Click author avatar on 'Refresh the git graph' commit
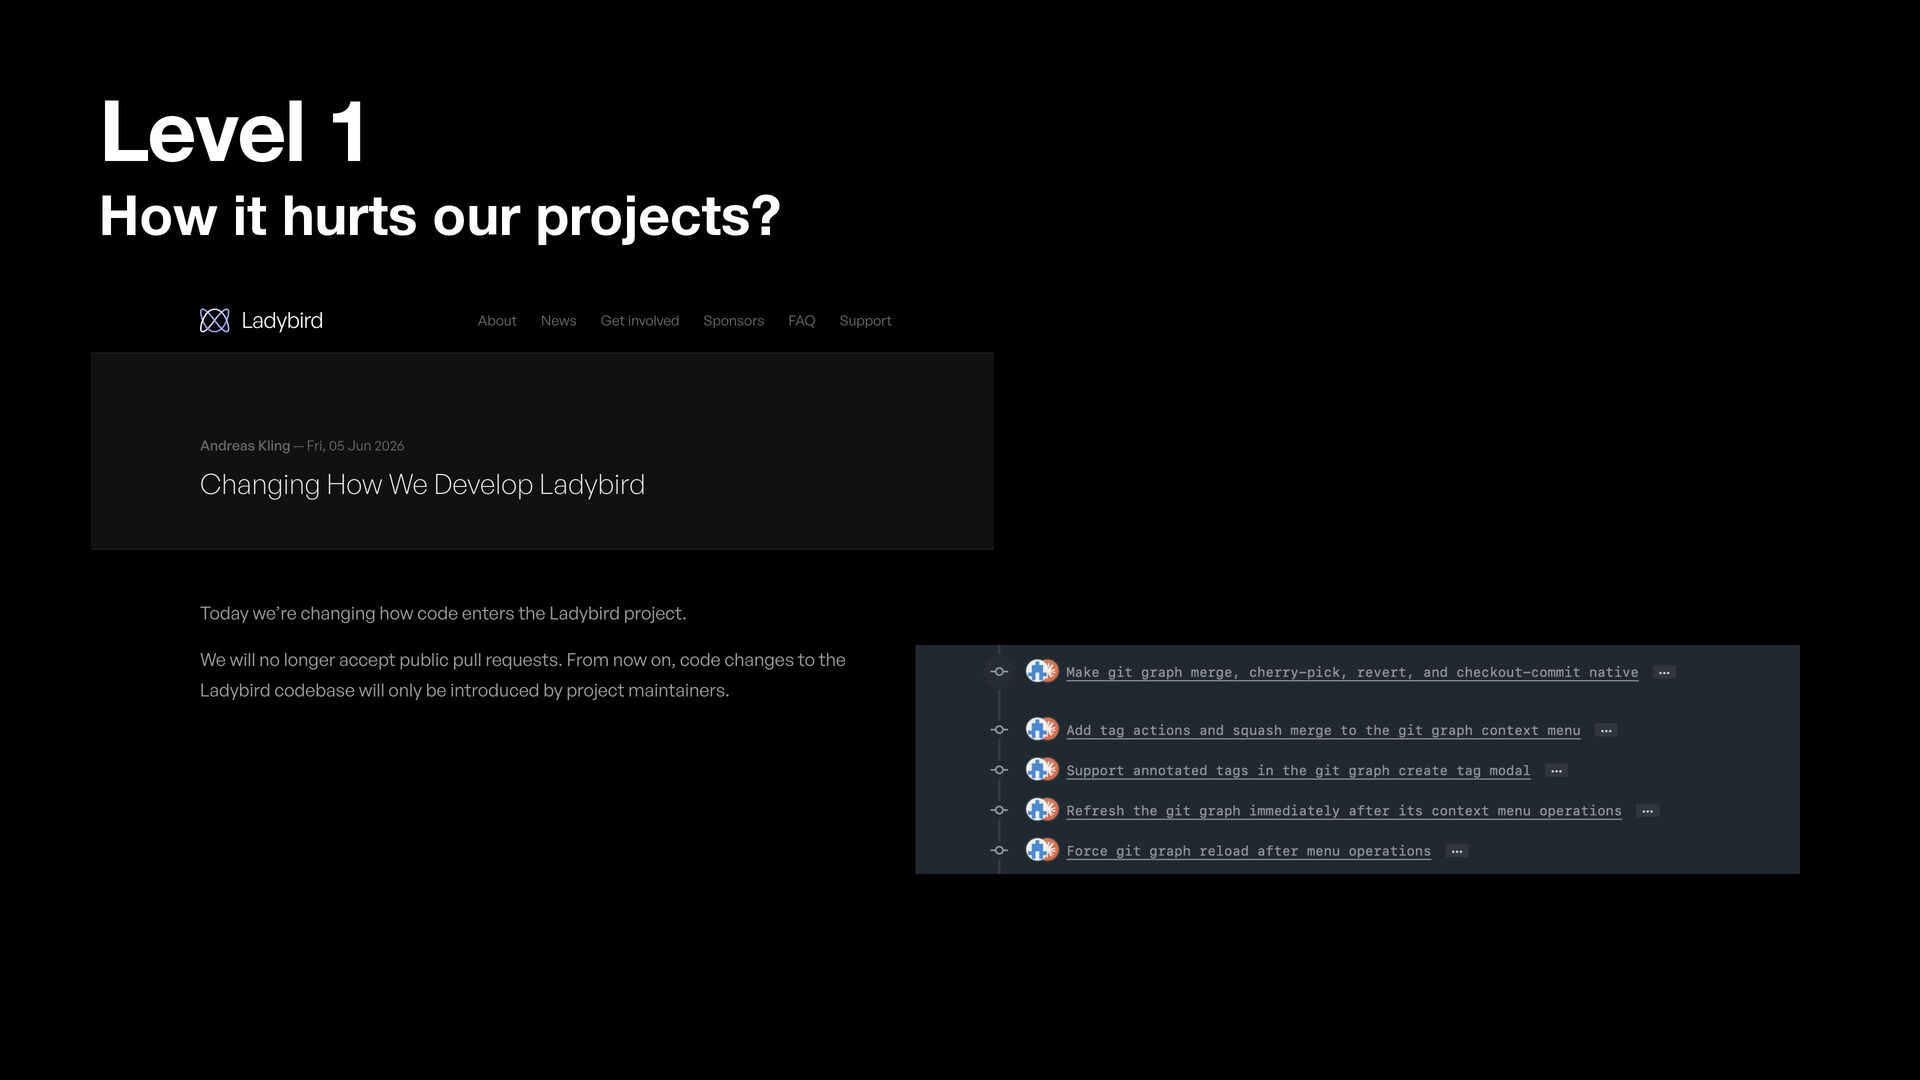The width and height of the screenshot is (1920, 1080). coord(1042,809)
